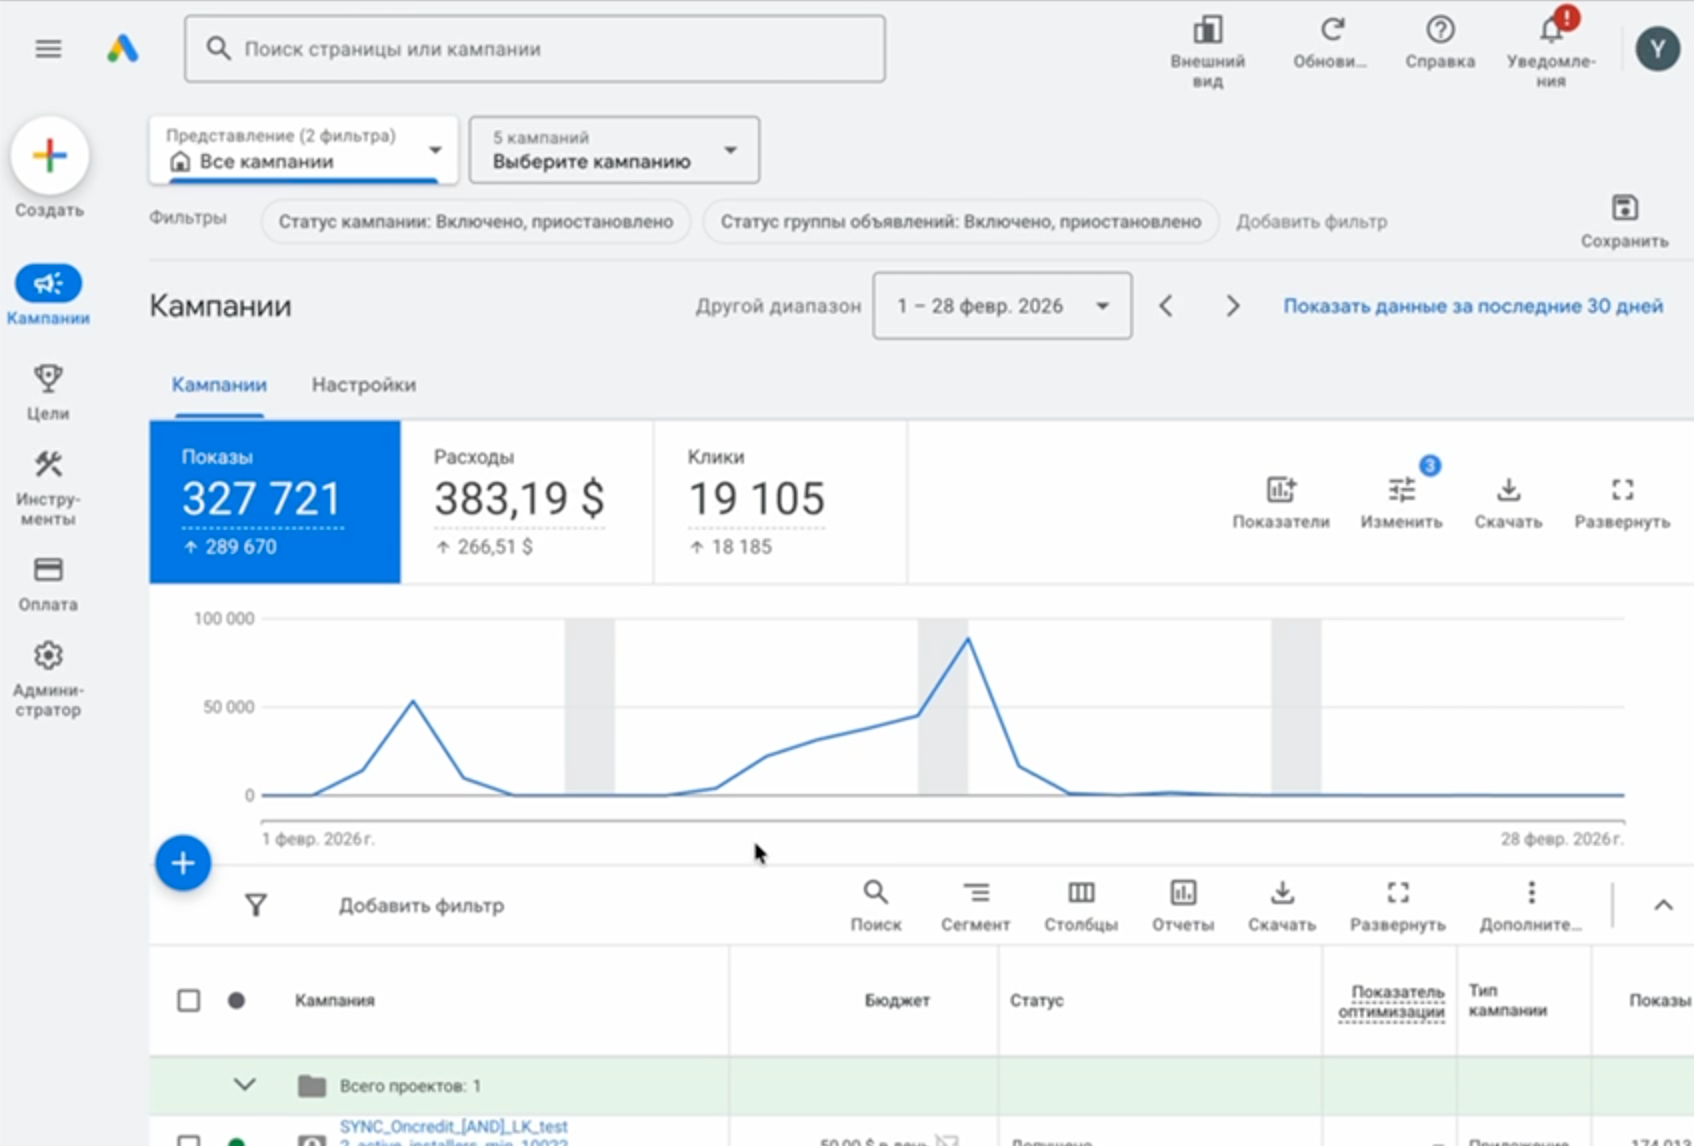Viewport: 1694px width, 1146px height.
Task: Open the Columns (Столбцы) icon in table toolbar
Action: [x=1081, y=892]
